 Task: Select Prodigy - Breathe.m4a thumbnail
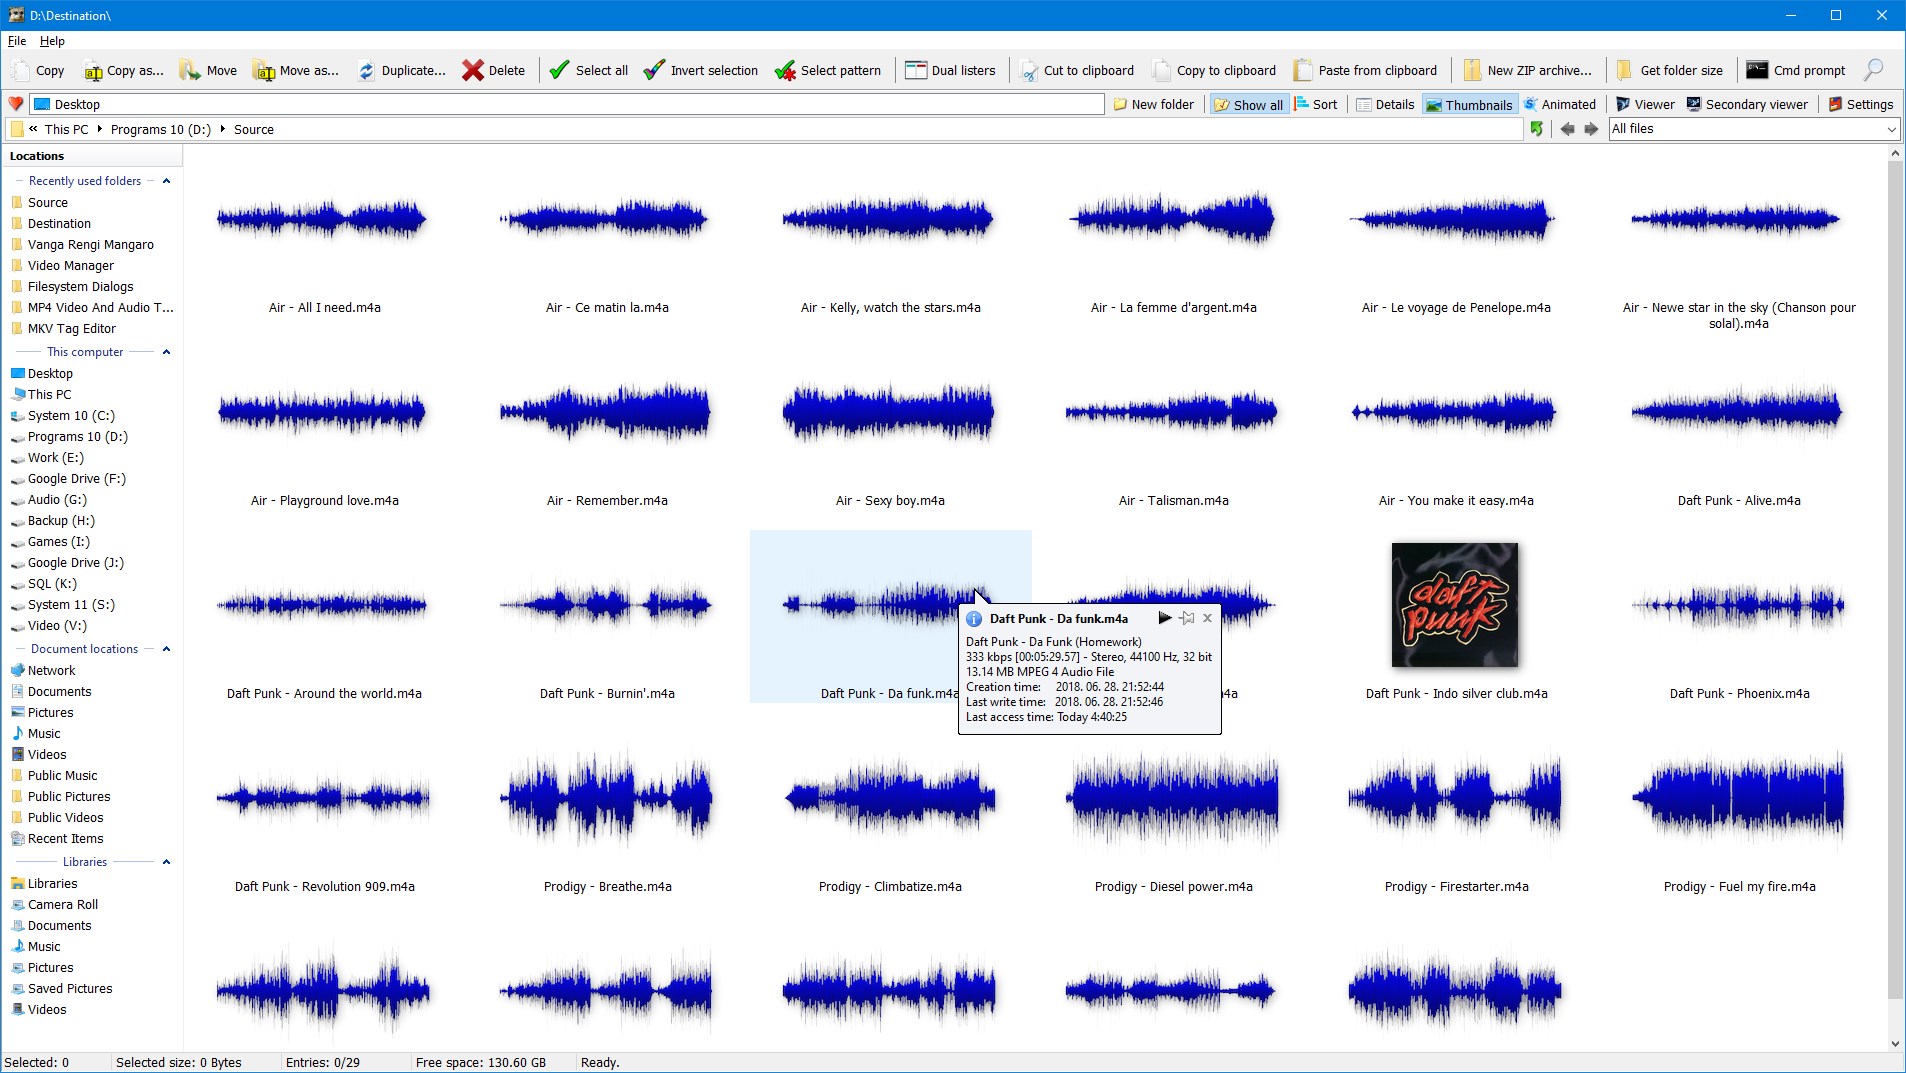(606, 798)
